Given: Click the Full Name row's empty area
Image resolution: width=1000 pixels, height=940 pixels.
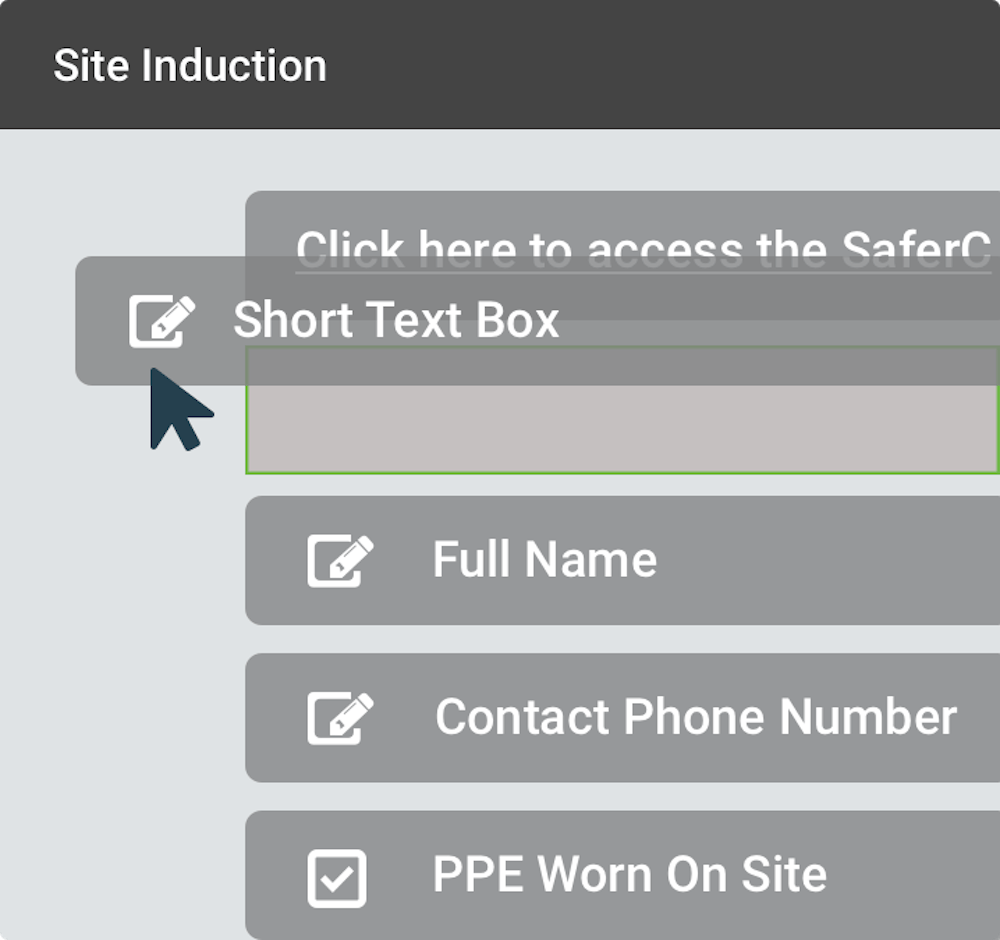Looking at the screenshot, I should pos(829,561).
